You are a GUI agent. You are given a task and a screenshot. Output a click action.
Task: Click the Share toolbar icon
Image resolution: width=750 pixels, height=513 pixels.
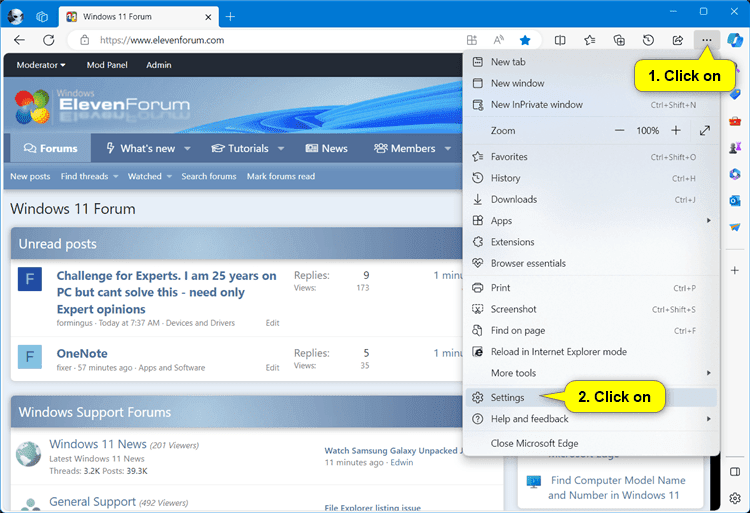pos(678,40)
